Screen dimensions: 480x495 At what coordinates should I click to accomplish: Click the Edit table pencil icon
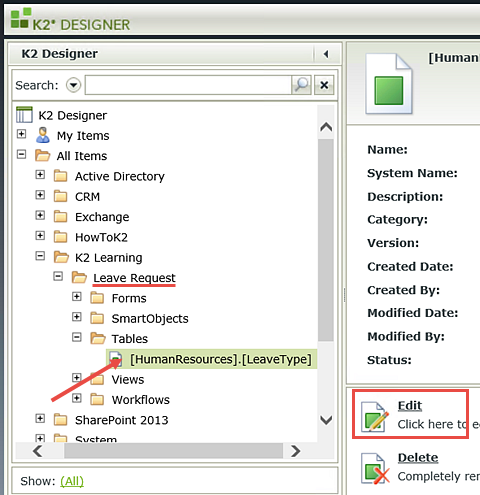coord(375,417)
